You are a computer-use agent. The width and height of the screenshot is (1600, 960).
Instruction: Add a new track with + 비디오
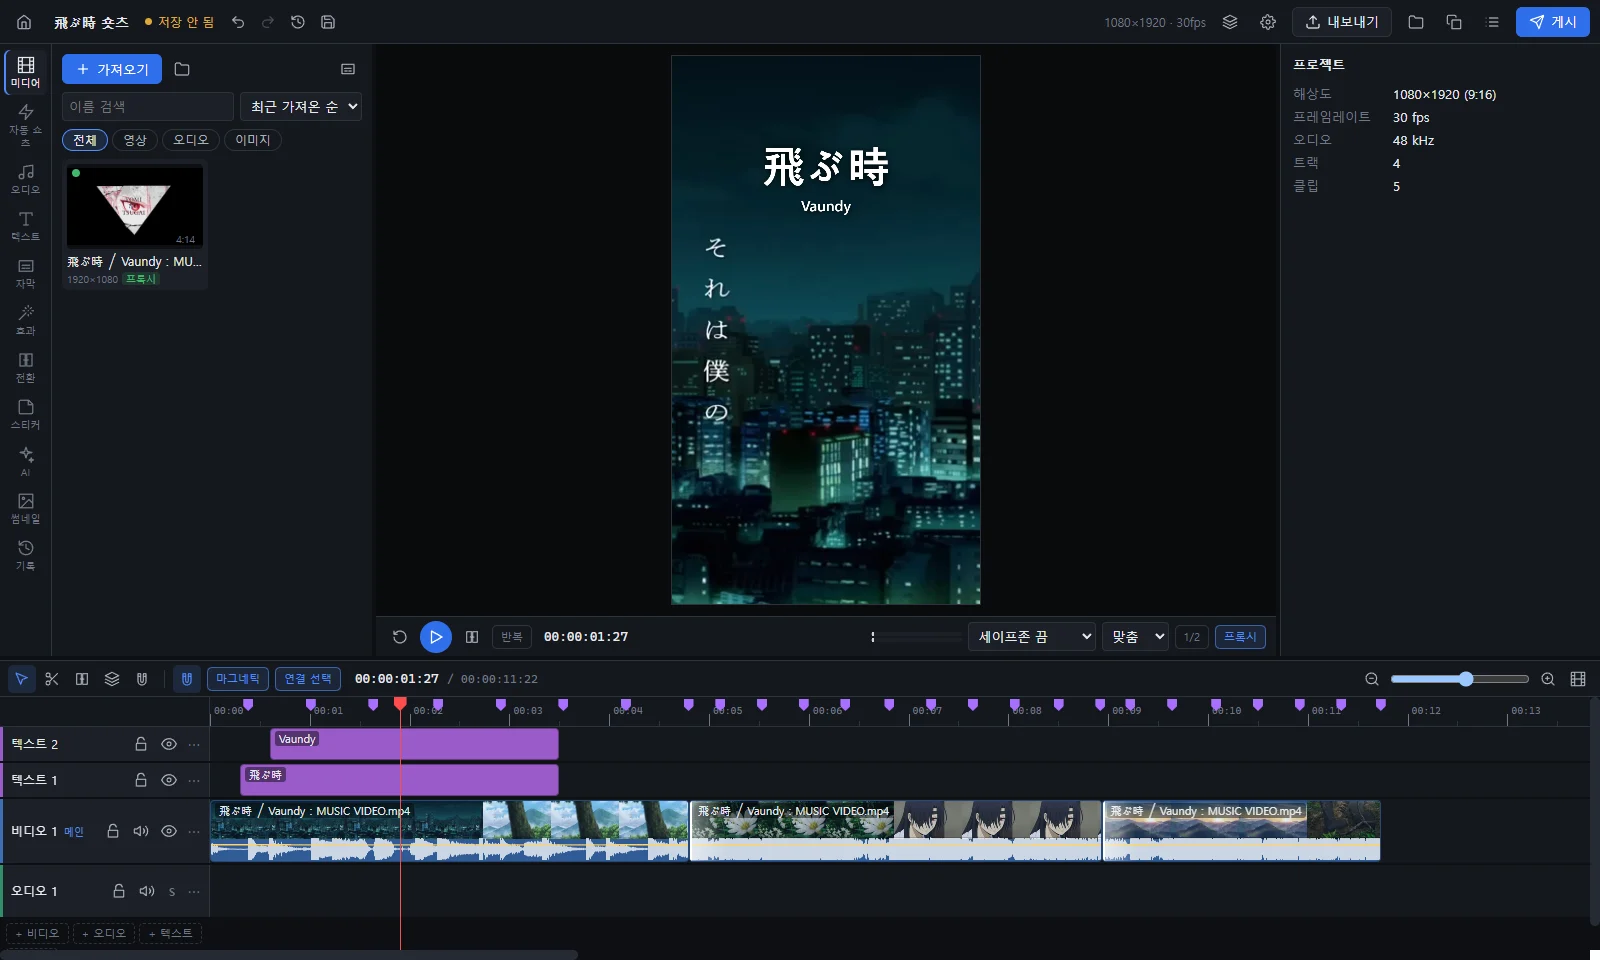point(38,933)
